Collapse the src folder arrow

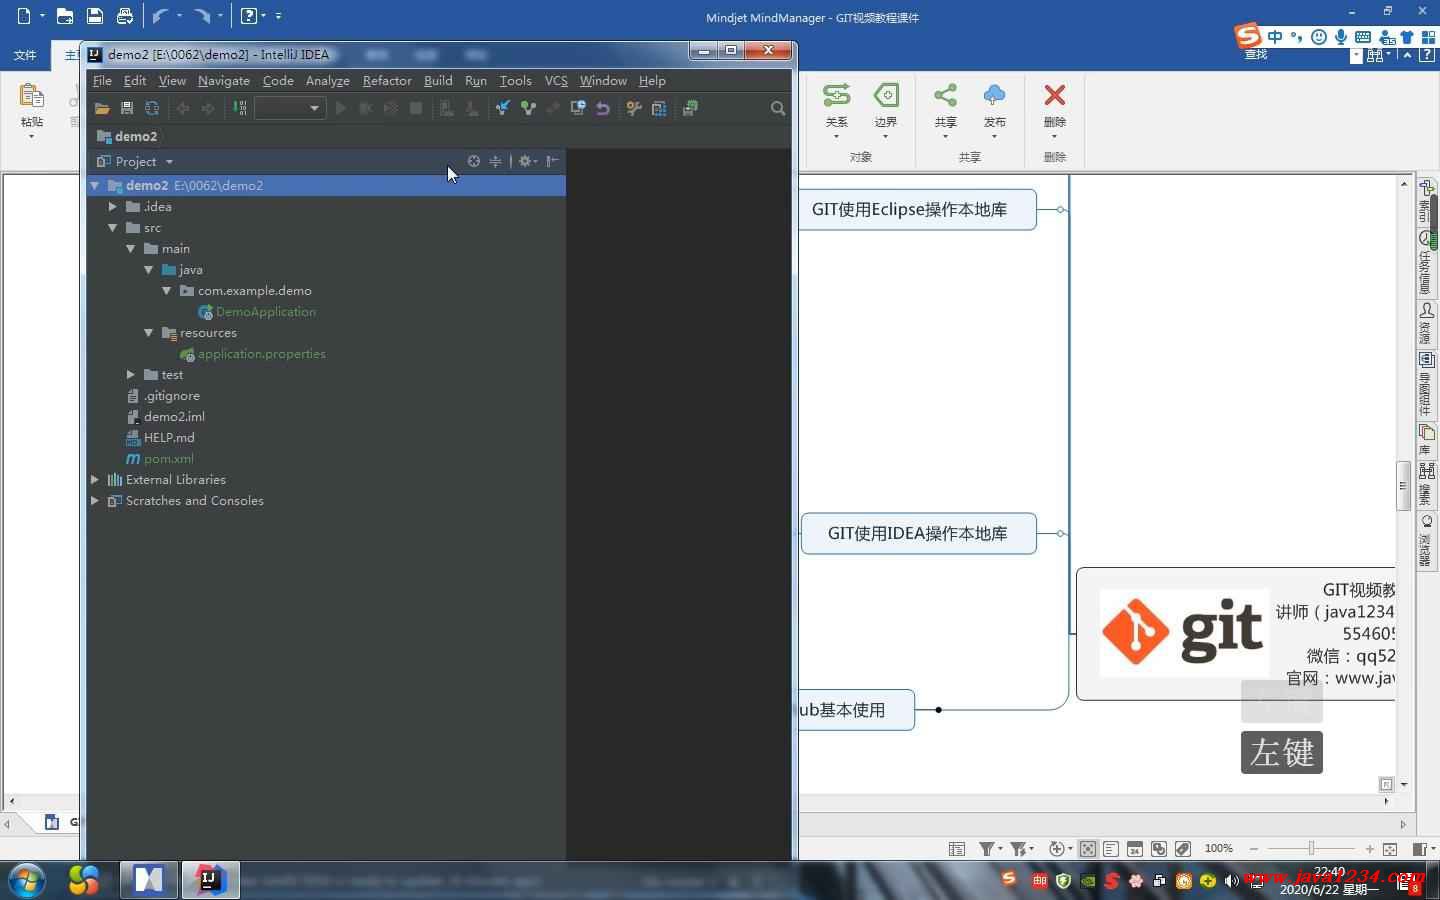[113, 227]
